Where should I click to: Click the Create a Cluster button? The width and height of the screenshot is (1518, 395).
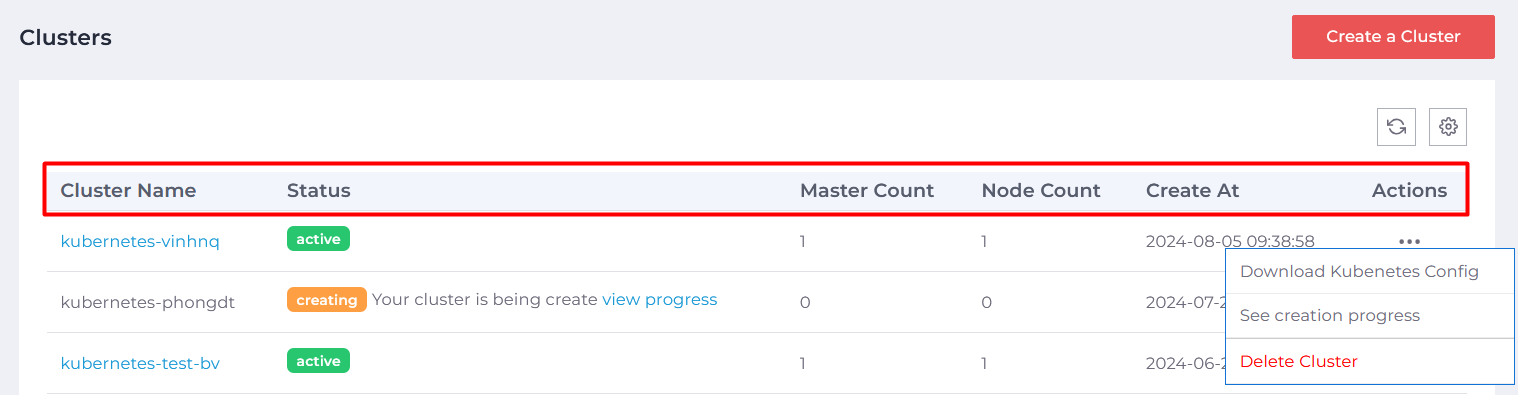[x=1393, y=37]
